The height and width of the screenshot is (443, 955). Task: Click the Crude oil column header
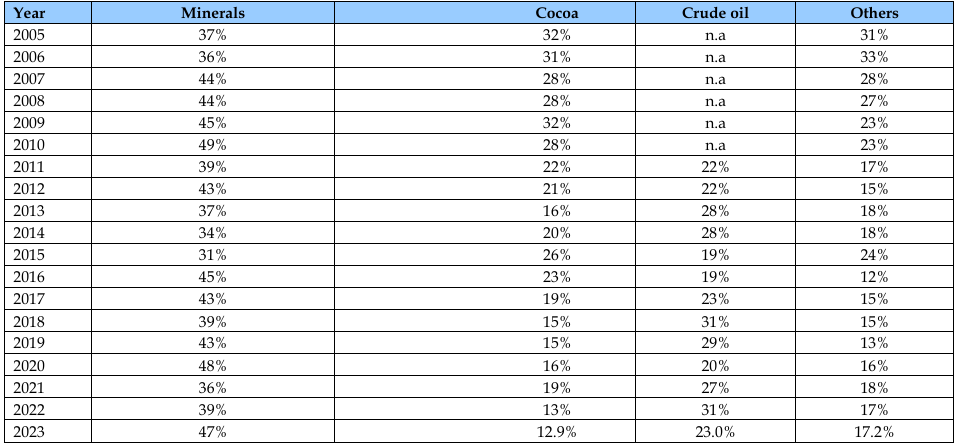[715, 13]
